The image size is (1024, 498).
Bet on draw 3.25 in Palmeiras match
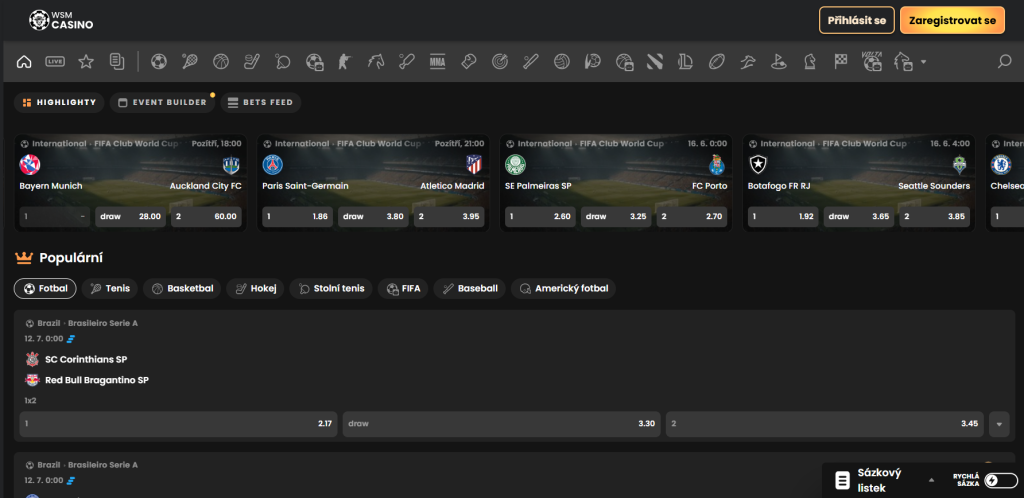616,217
